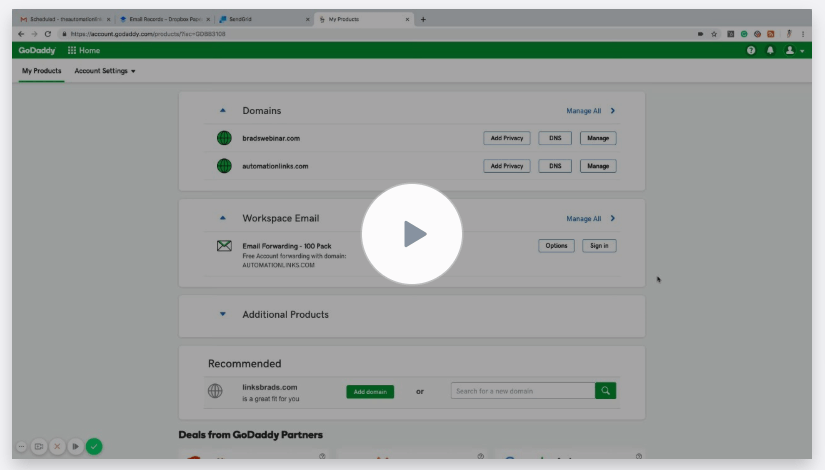Click the linksbrads.com recommended domain text
825x470 pixels.
(x=269, y=387)
